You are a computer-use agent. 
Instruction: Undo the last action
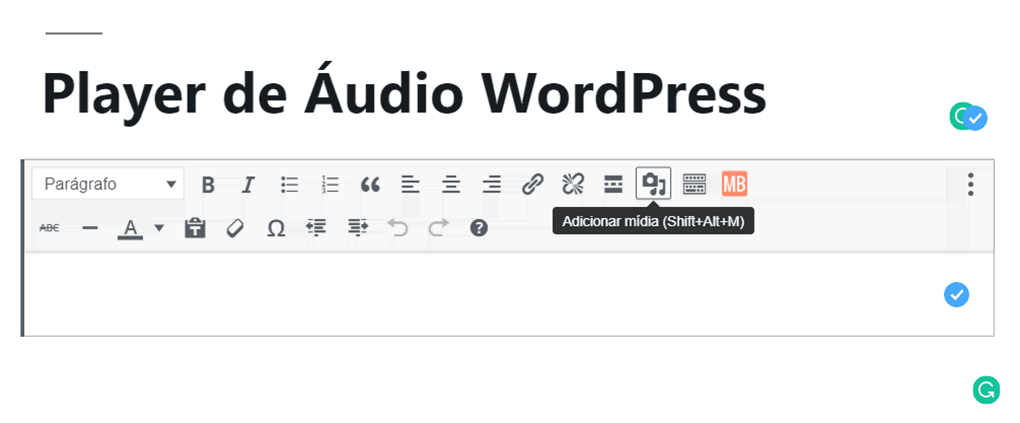[x=398, y=228]
